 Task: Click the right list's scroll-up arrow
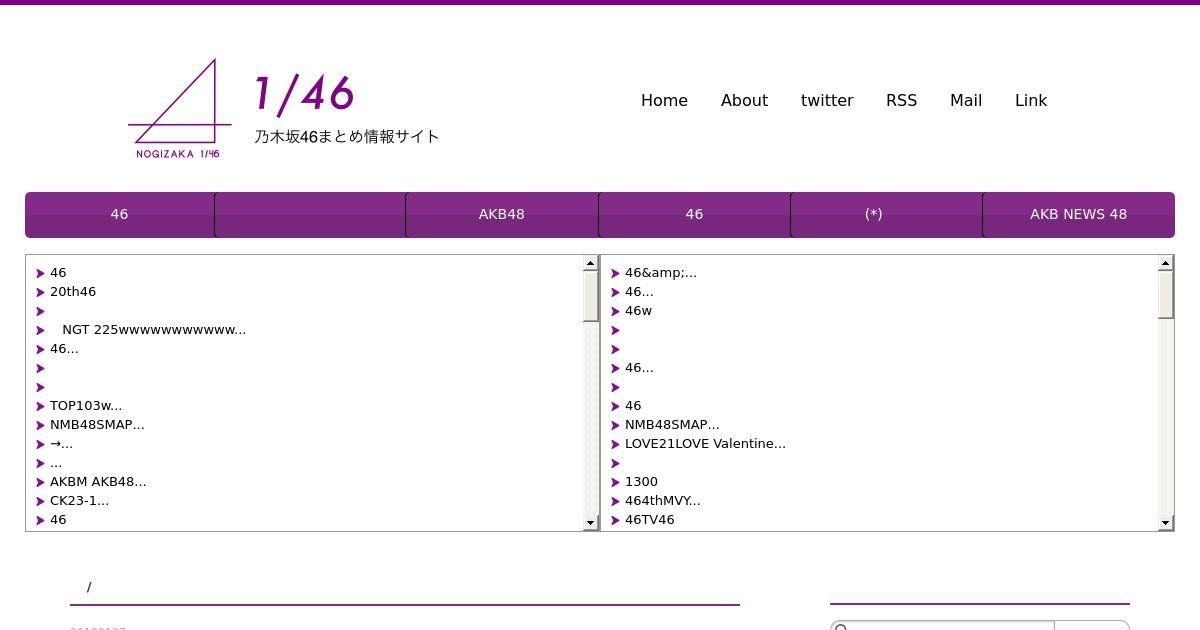[1165, 263]
